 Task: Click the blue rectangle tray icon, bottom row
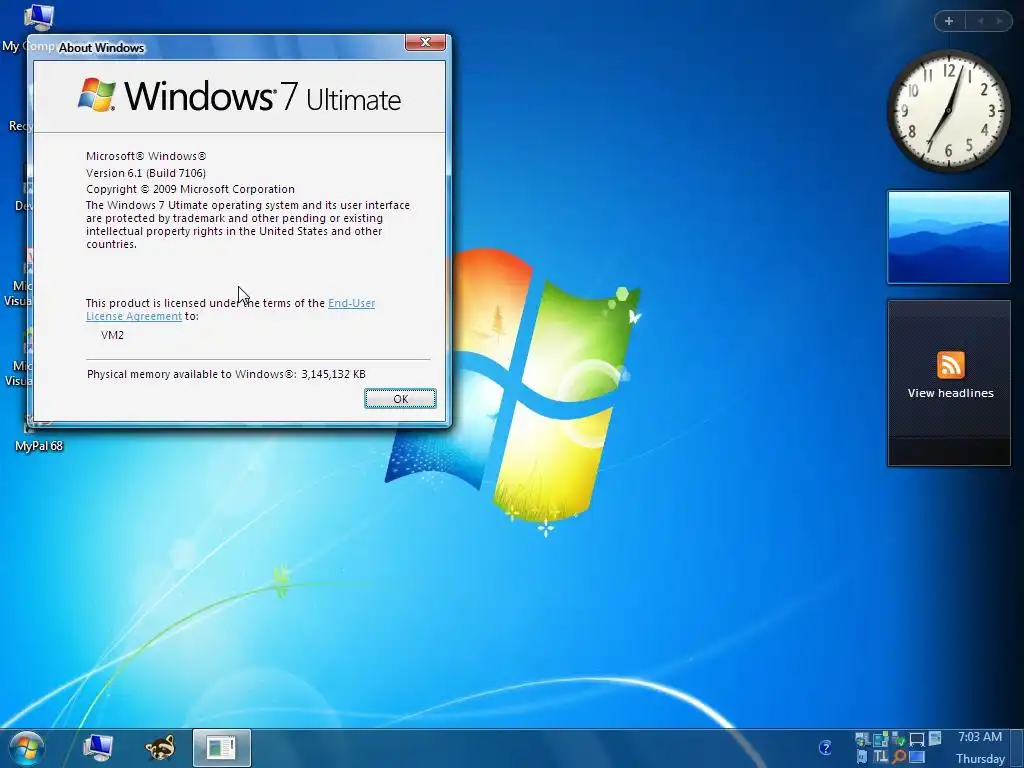917,758
